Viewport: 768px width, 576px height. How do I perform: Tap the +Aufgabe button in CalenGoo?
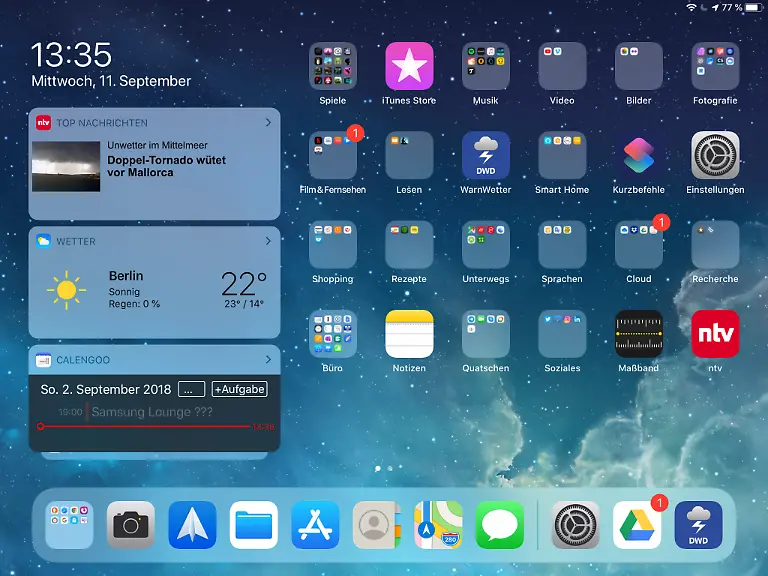[240, 389]
